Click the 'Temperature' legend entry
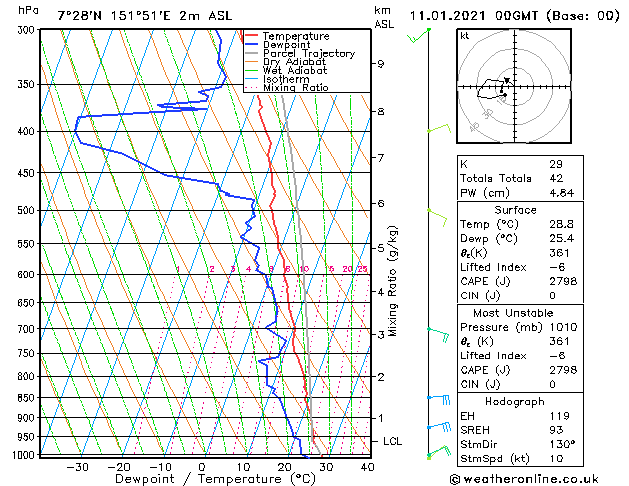 [x=296, y=36]
